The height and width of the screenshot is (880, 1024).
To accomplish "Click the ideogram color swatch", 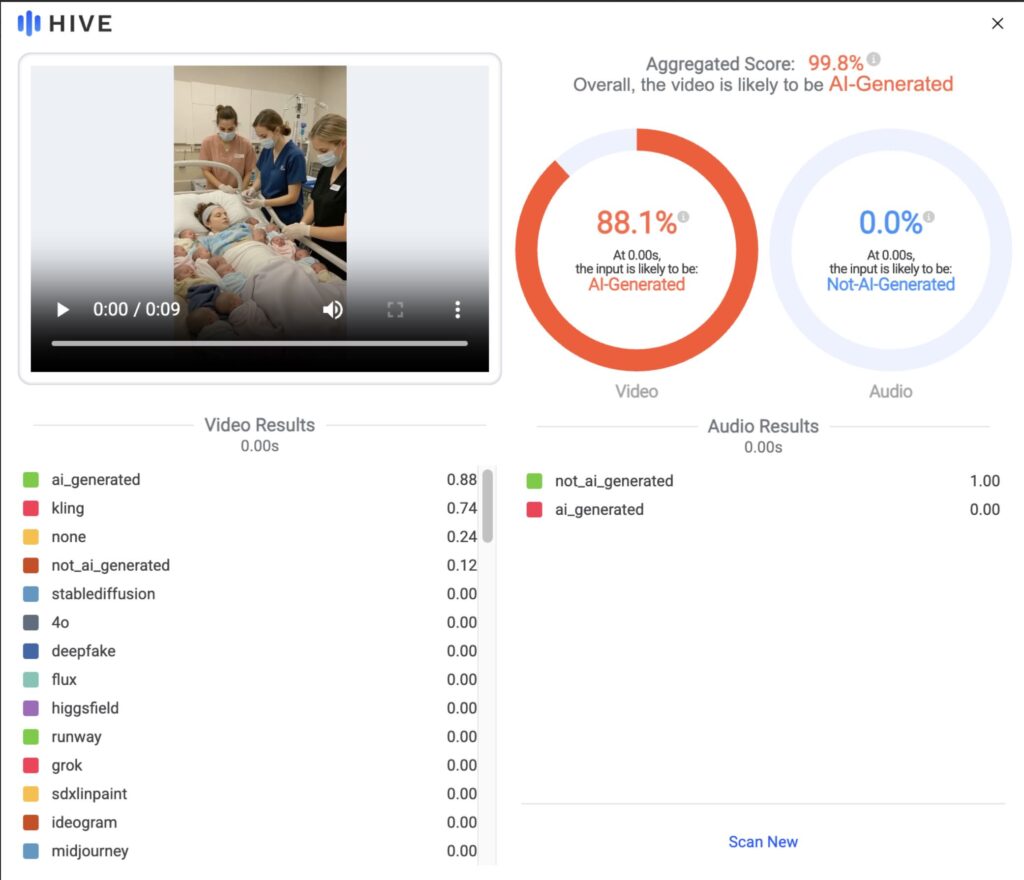I will pyautogui.click(x=31, y=823).
